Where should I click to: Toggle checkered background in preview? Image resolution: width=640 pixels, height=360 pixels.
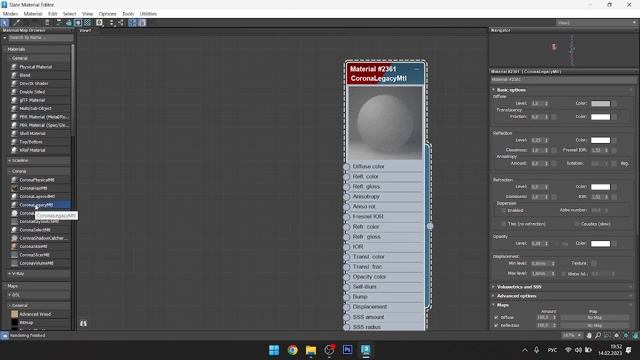tap(87, 23)
